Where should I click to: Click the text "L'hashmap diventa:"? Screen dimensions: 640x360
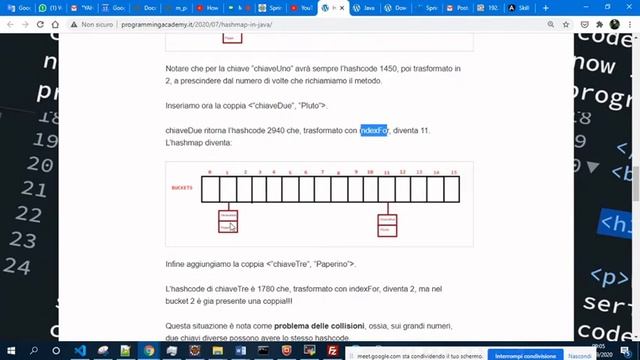[198, 143]
